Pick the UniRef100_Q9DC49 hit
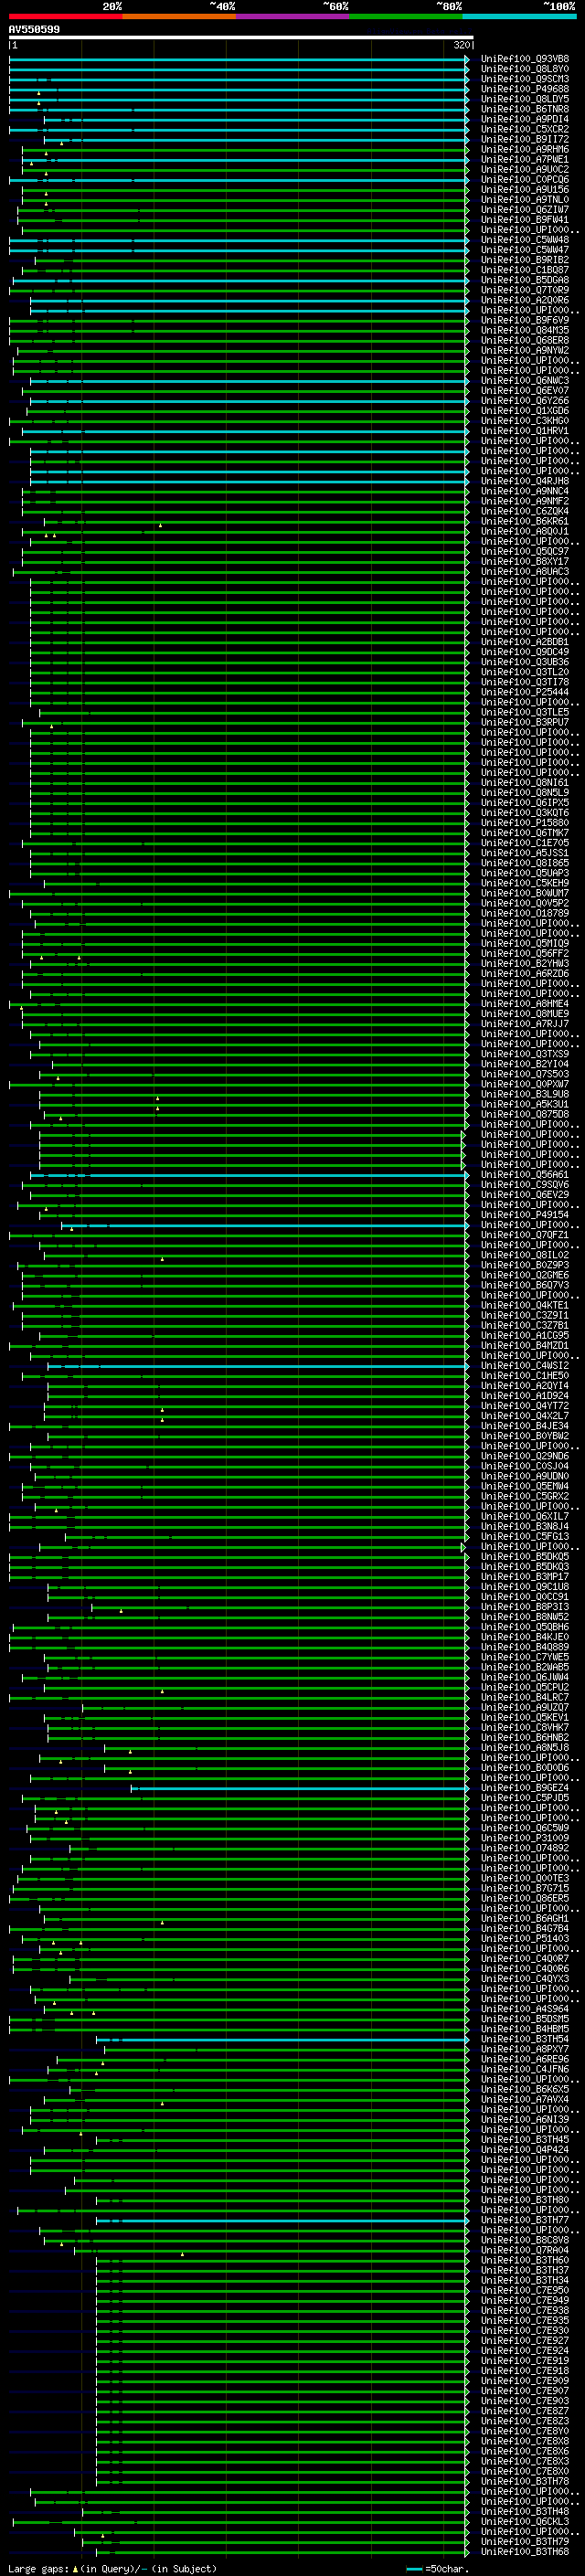Screen dimensions: 585x2576 pos(525,652)
